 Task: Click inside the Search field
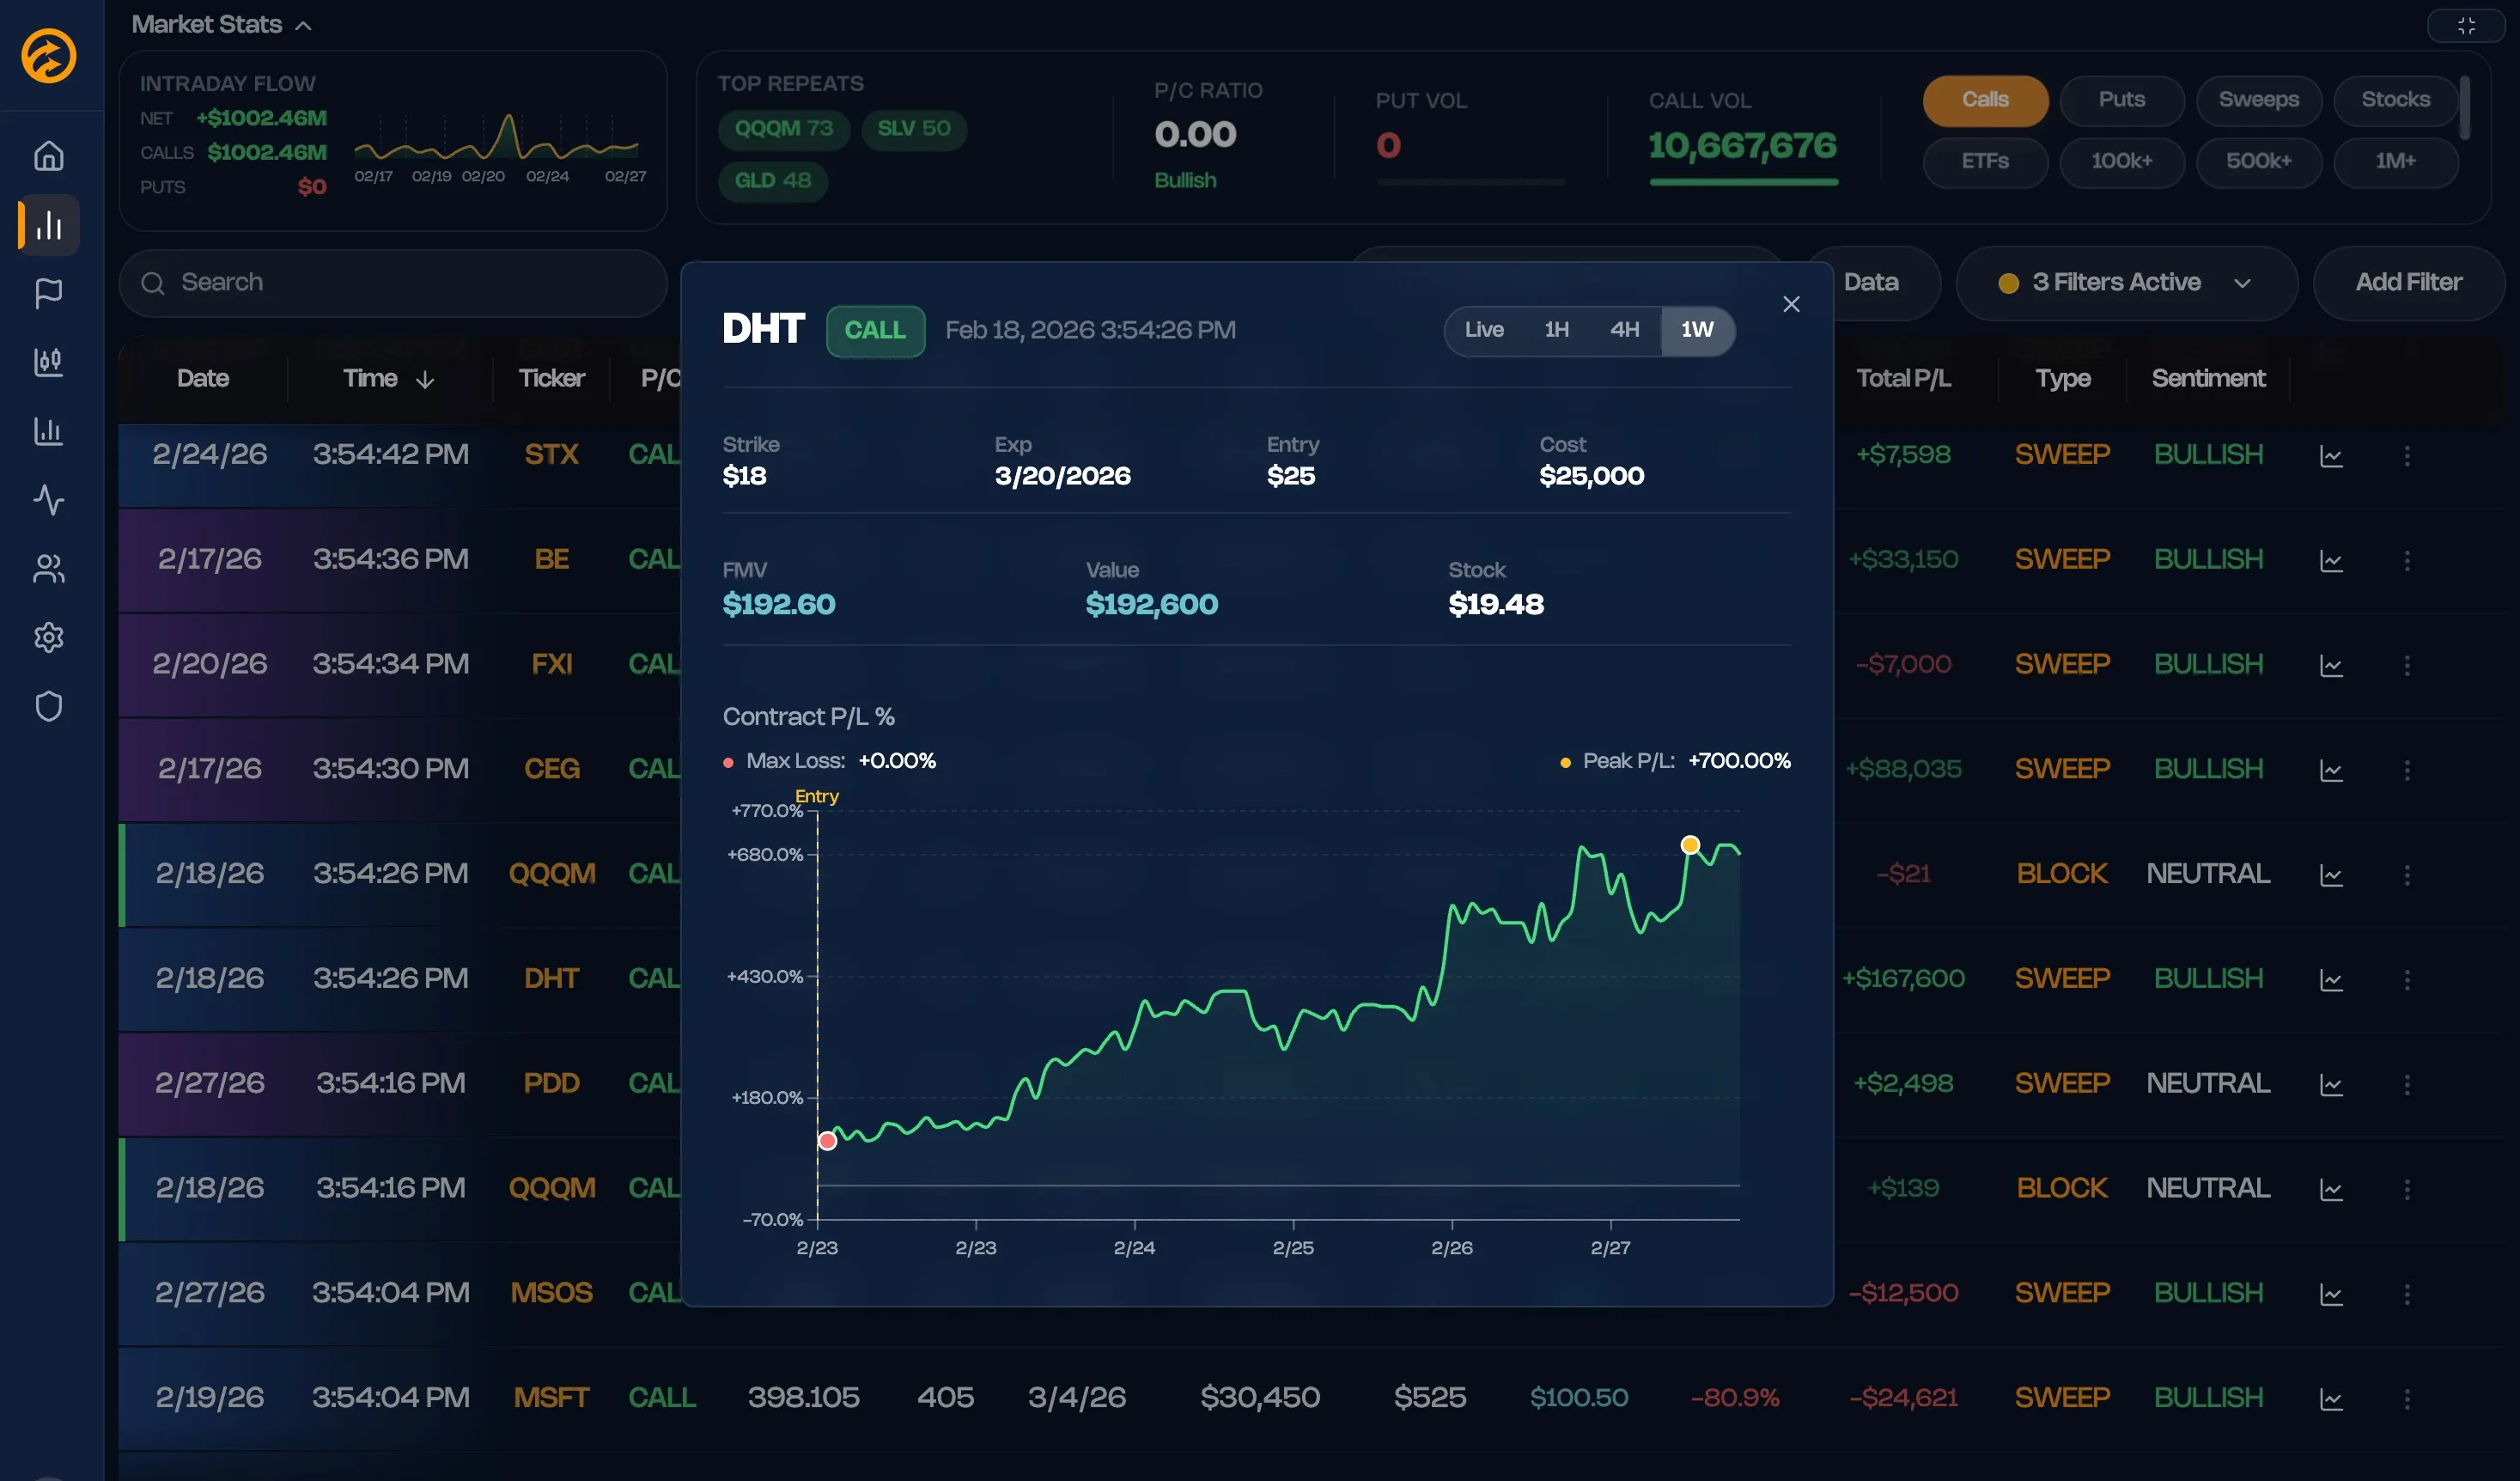click(393, 283)
